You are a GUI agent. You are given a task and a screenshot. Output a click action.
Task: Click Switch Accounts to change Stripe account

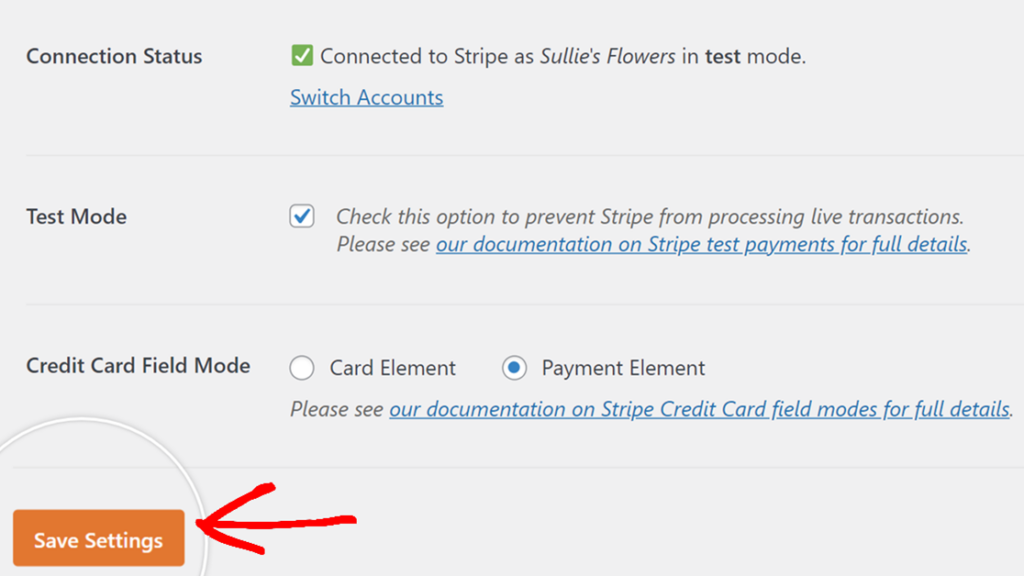[x=366, y=97]
